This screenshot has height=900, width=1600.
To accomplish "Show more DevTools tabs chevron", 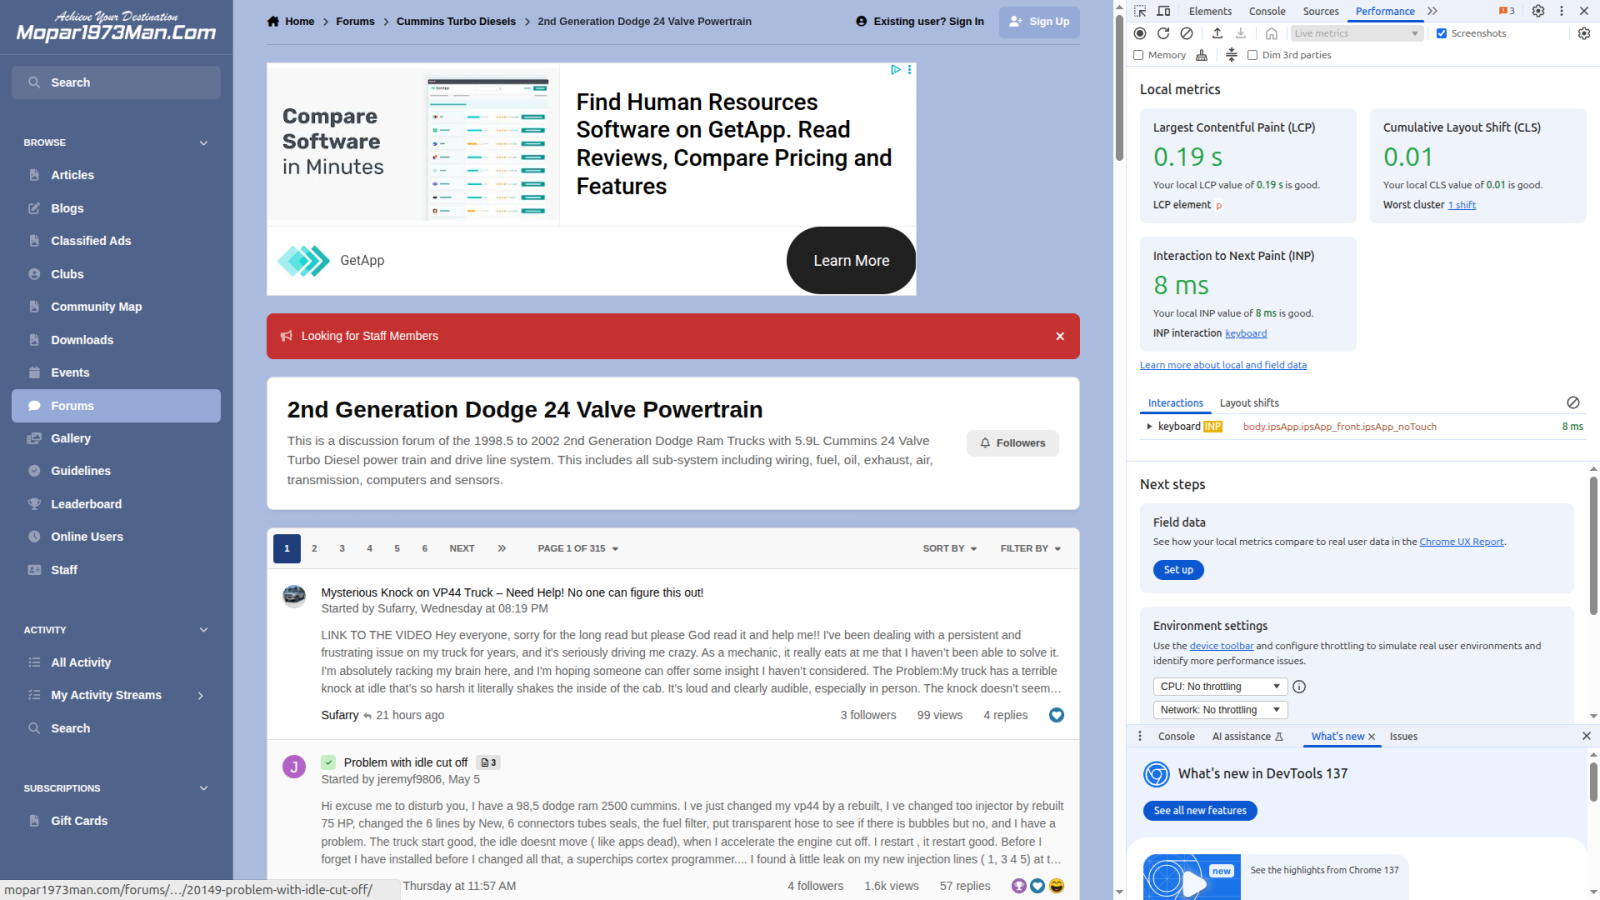I will (1432, 11).
